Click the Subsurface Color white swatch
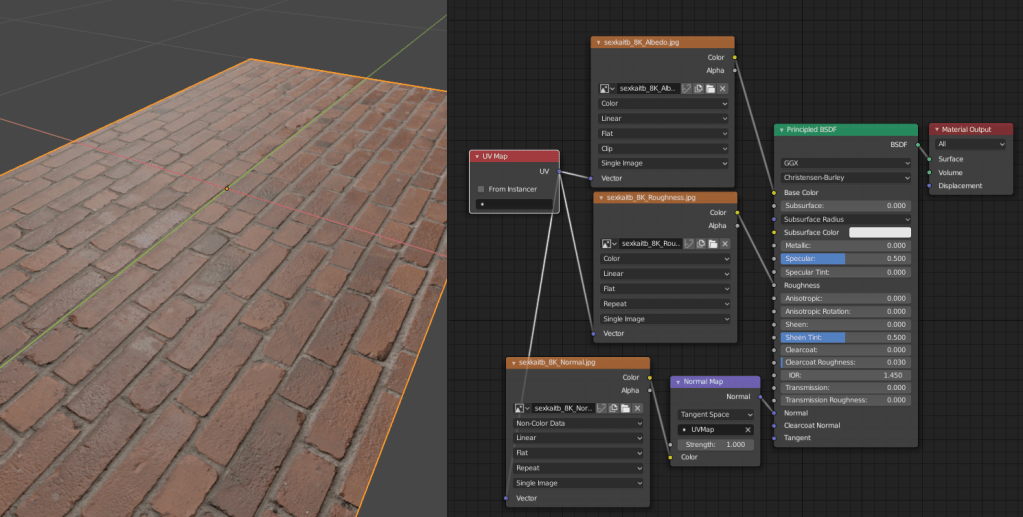The width and height of the screenshot is (1023, 517). pos(879,232)
